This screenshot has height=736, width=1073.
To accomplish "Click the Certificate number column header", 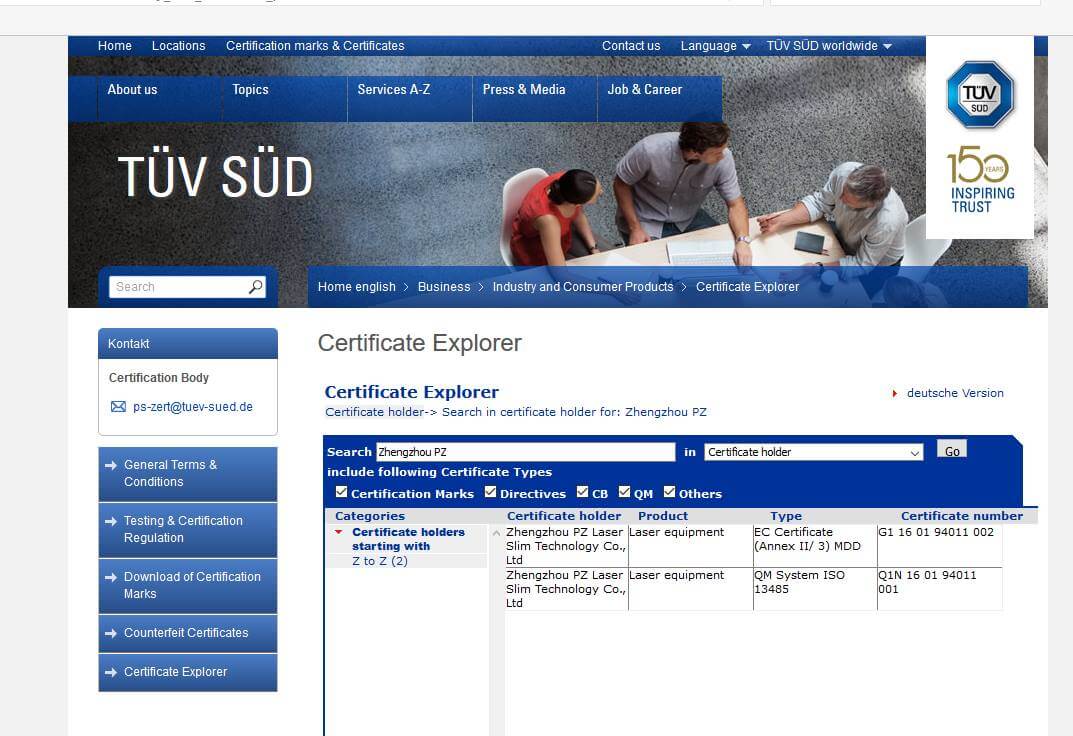I will click(961, 516).
